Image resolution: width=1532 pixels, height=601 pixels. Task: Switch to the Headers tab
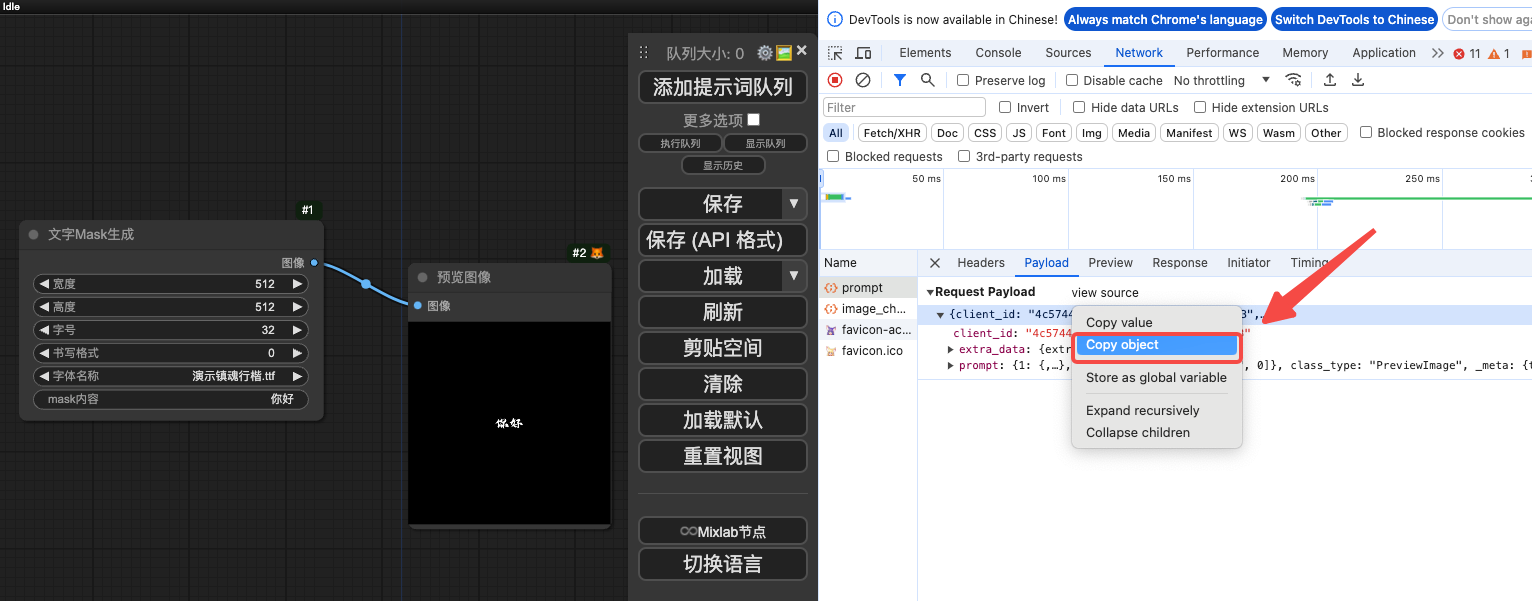[x=980, y=263]
